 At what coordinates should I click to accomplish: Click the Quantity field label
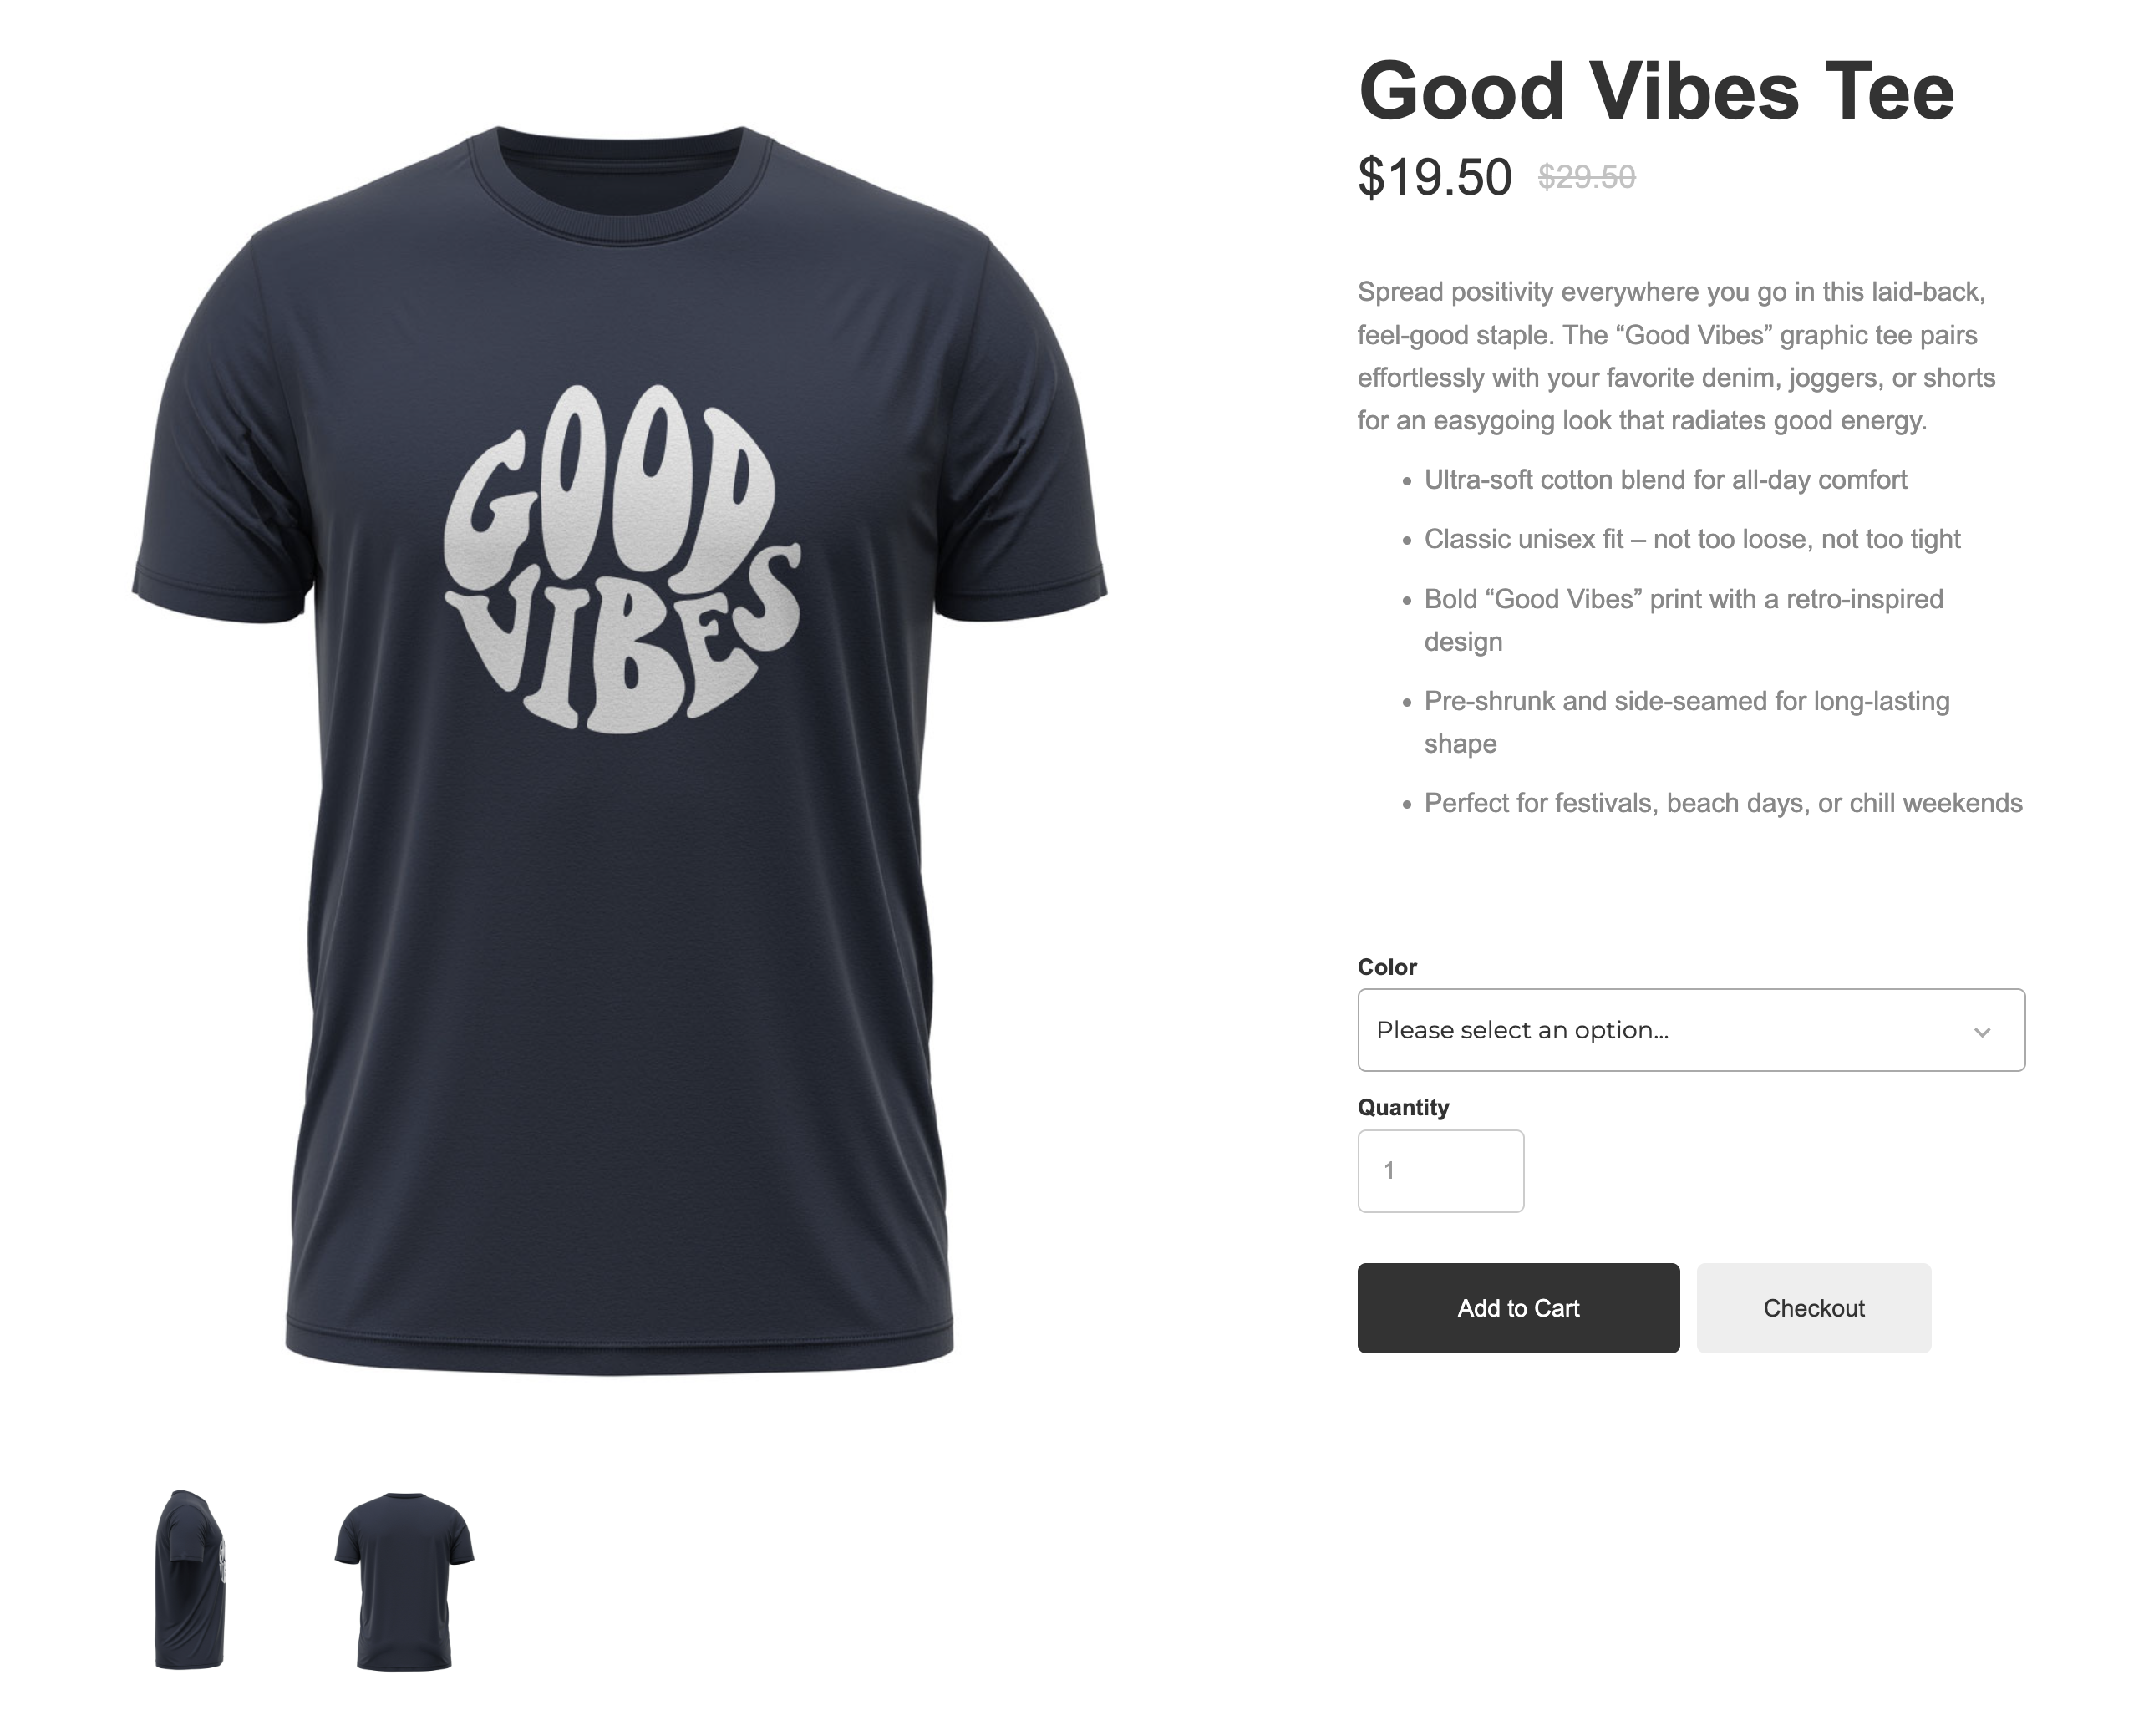tap(1403, 1107)
